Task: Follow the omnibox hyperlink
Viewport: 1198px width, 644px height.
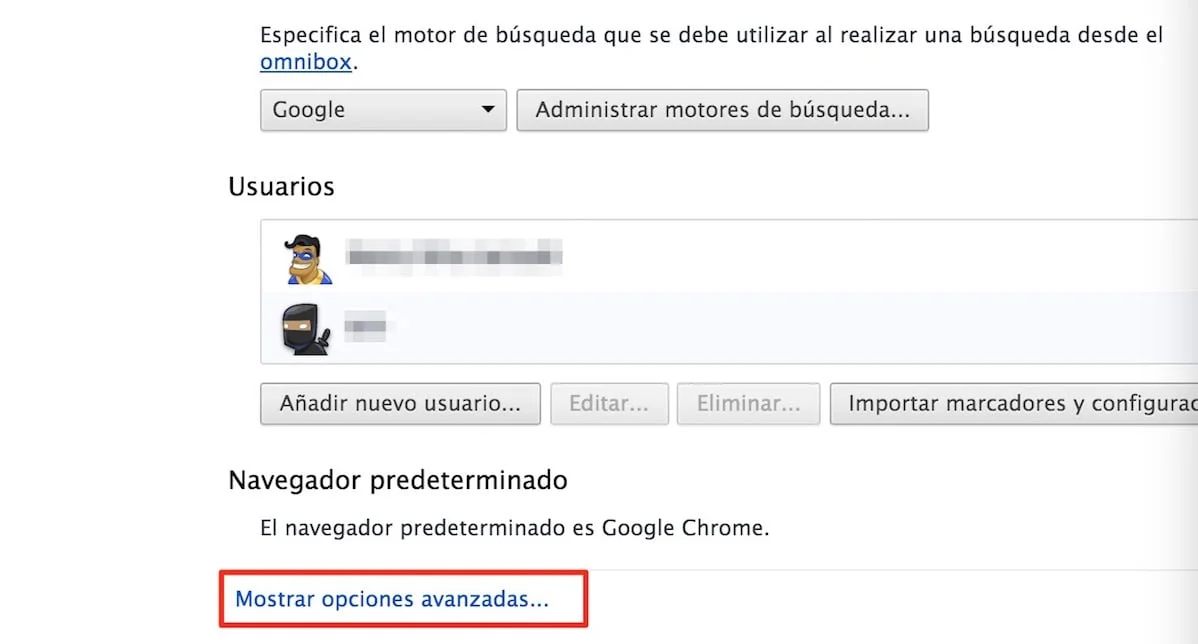Action: coord(306,62)
